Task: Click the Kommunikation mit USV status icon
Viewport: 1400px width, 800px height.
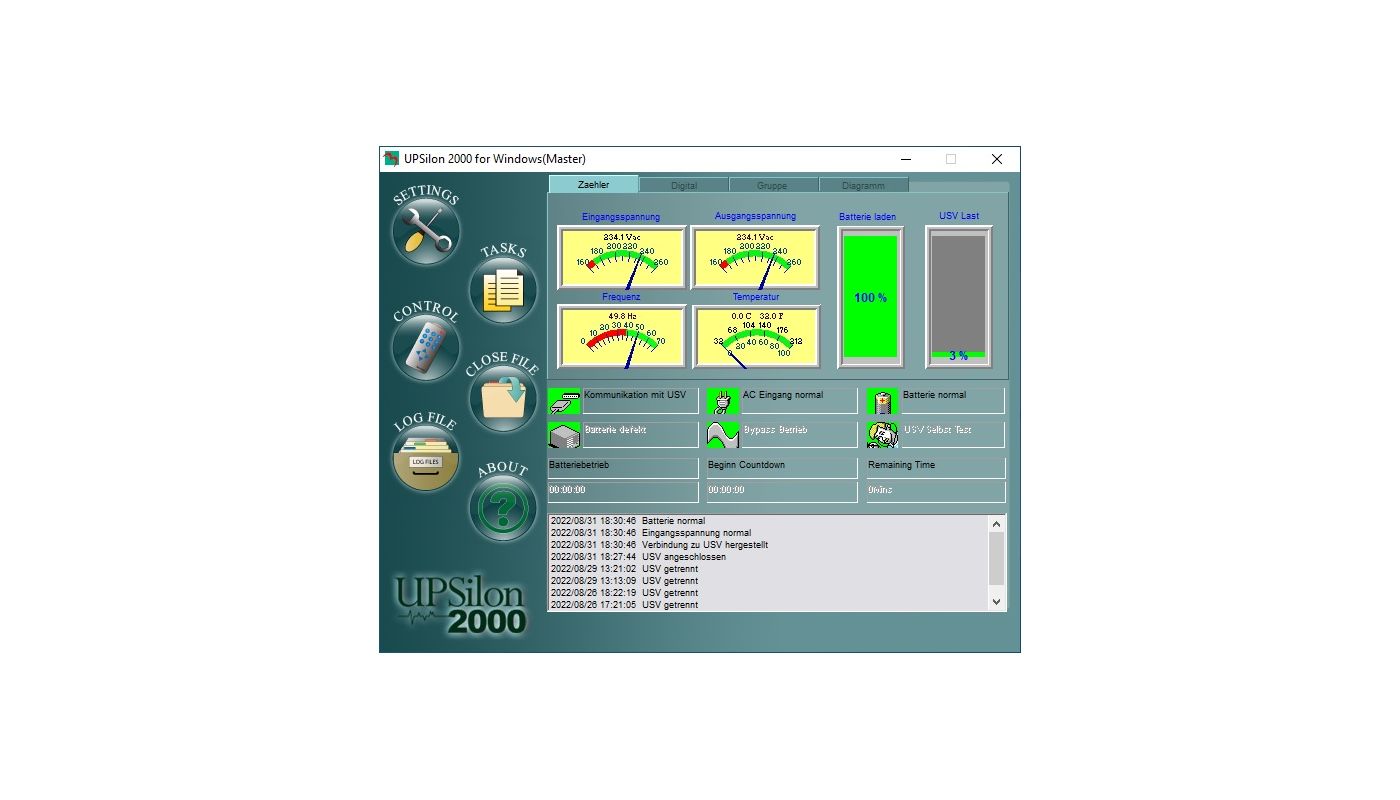Action: tap(564, 401)
